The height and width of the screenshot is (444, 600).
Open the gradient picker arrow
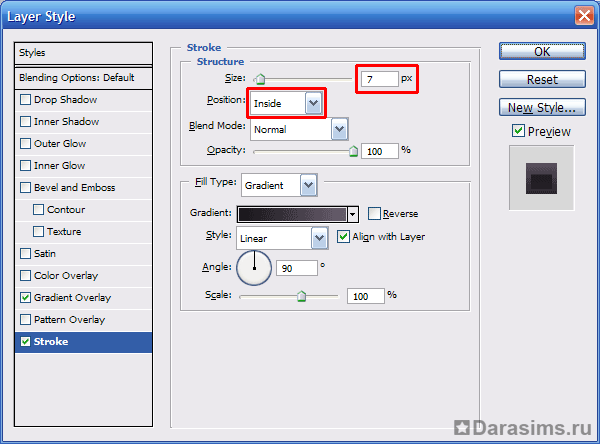[x=353, y=214]
